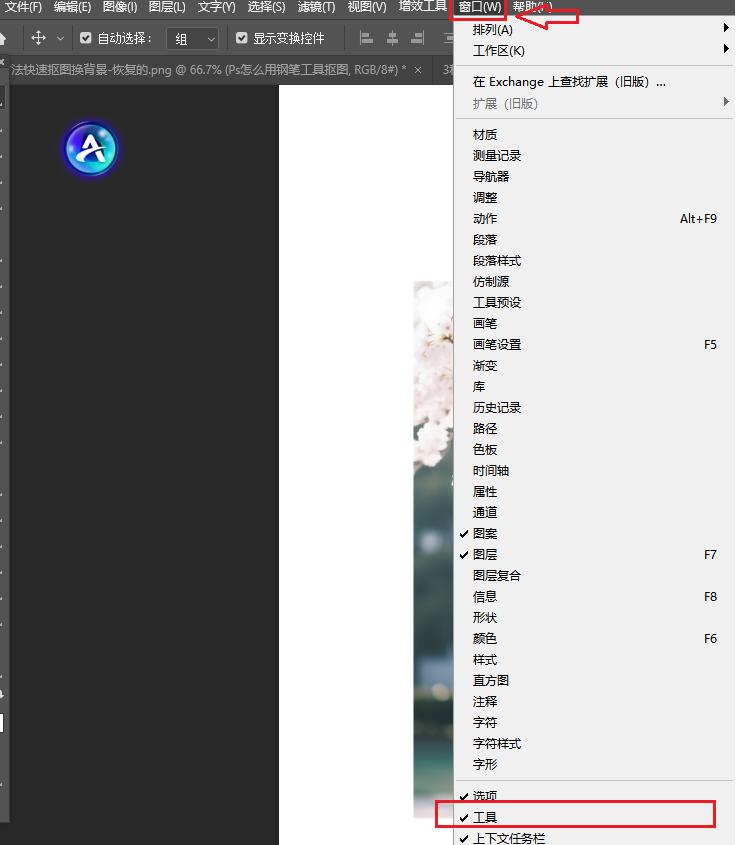Switch to the 恢复的.png document tab
The image size is (736, 845).
coord(200,70)
